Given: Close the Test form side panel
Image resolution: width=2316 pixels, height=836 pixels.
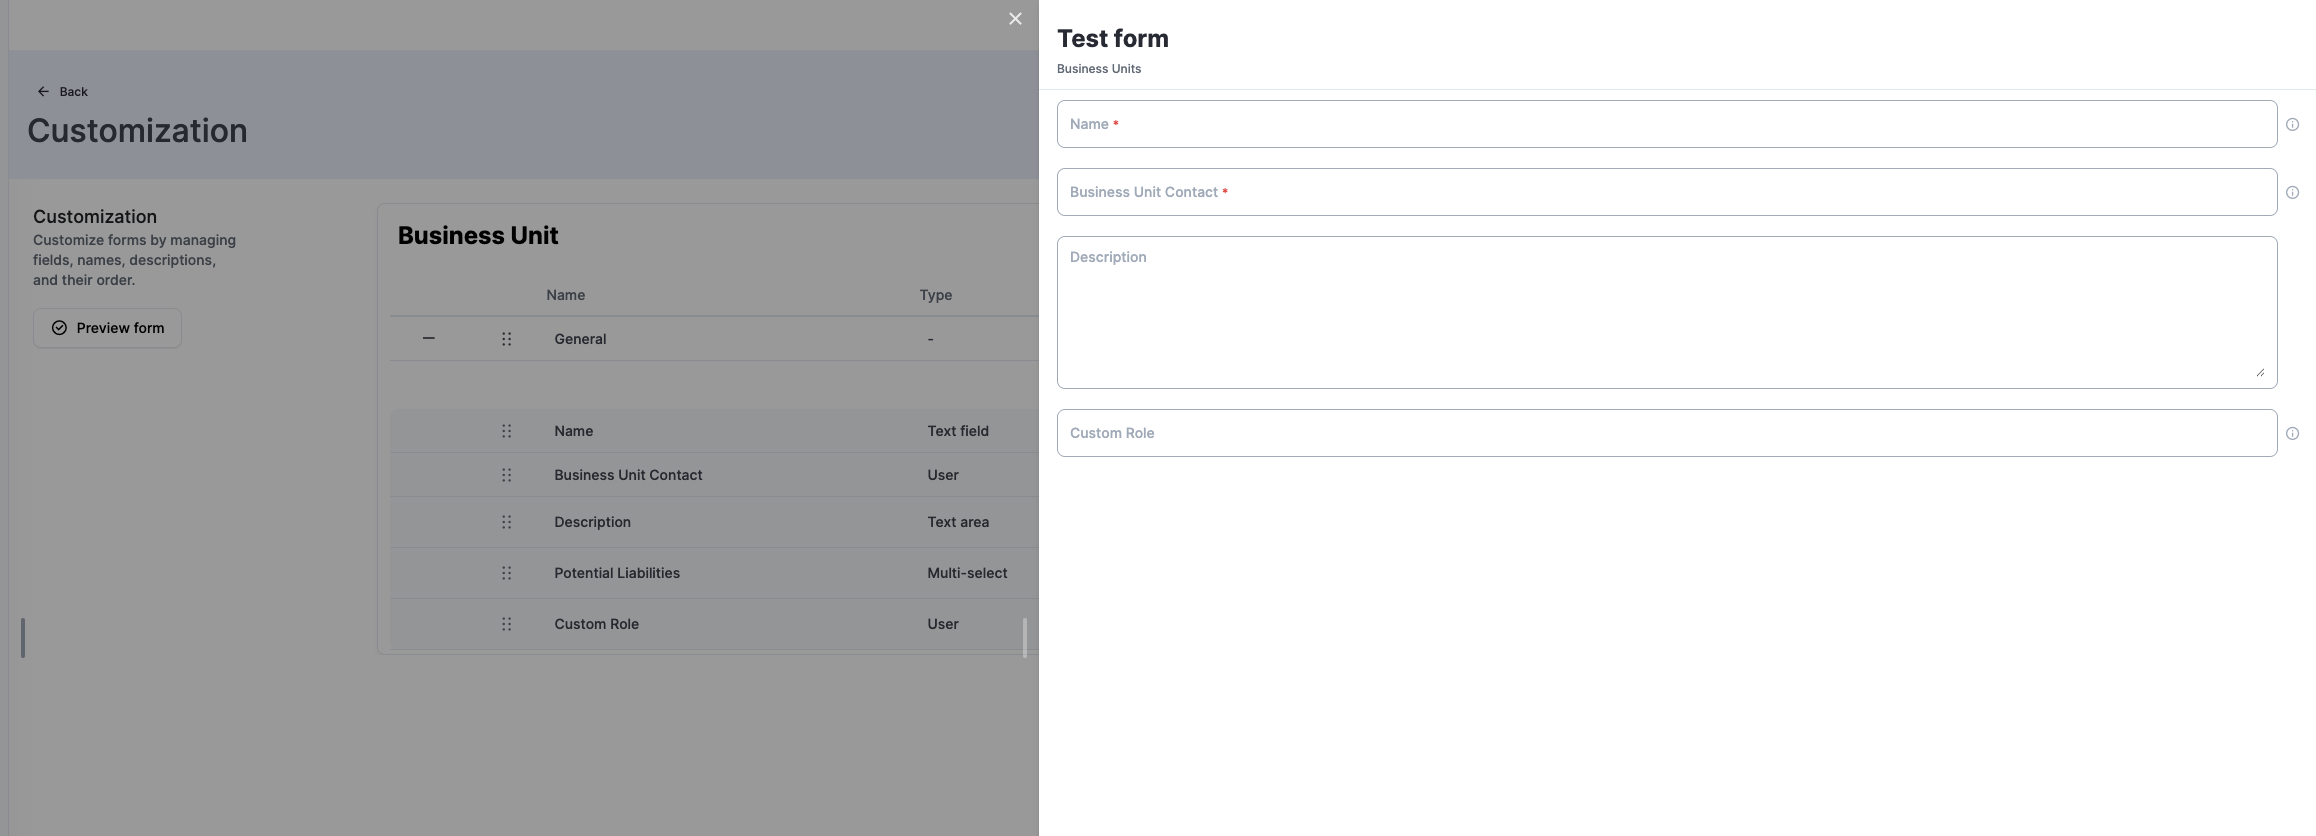Looking at the screenshot, I should coord(1015,19).
